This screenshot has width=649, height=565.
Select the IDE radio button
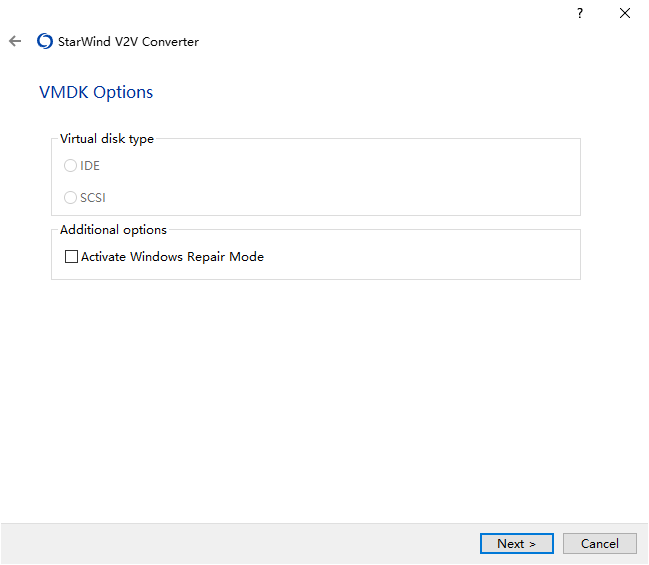pyautogui.click(x=70, y=166)
